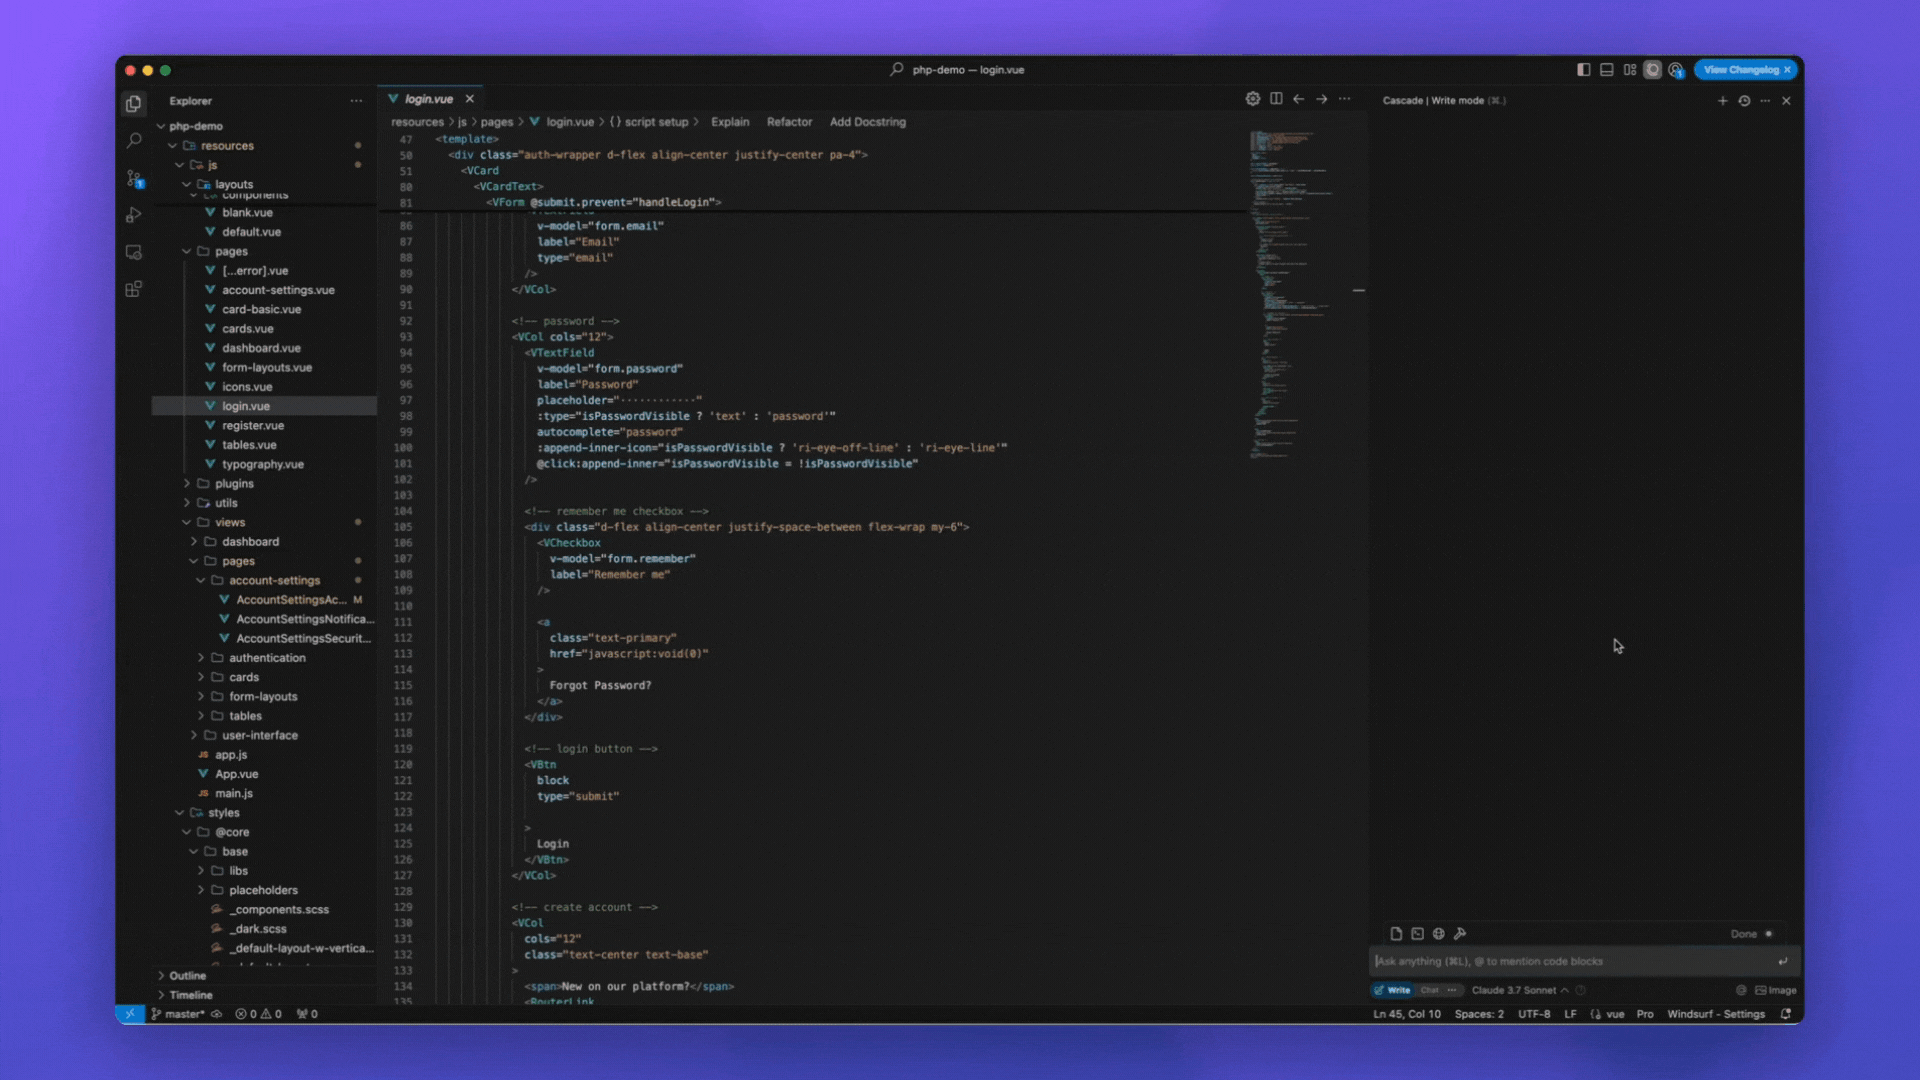This screenshot has height=1080, width=1920.
Task: Attach an Image to Cascade
Action: pos(1776,990)
